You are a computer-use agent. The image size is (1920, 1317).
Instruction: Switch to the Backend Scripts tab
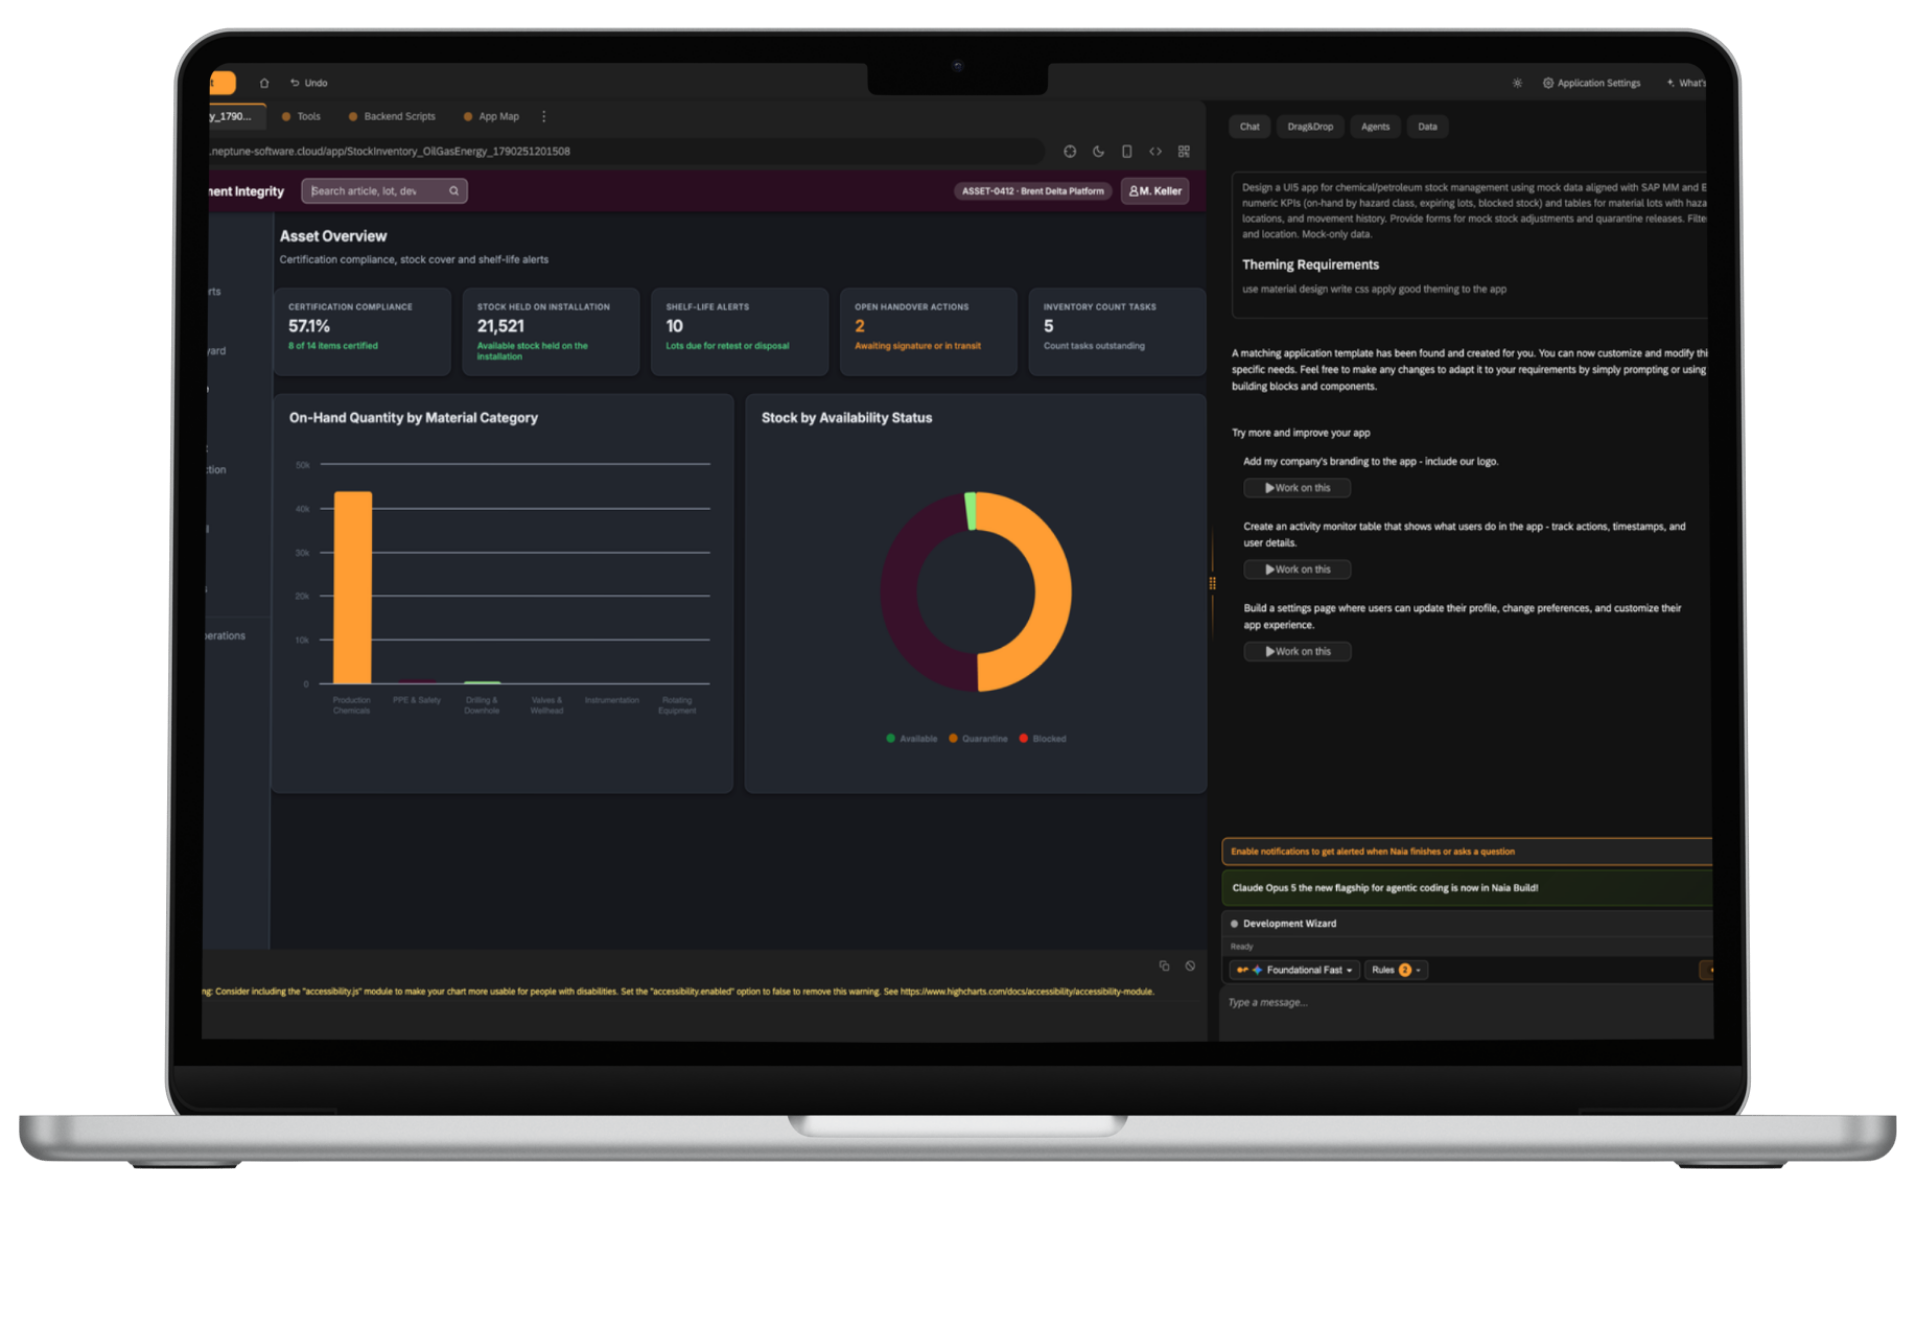point(392,117)
